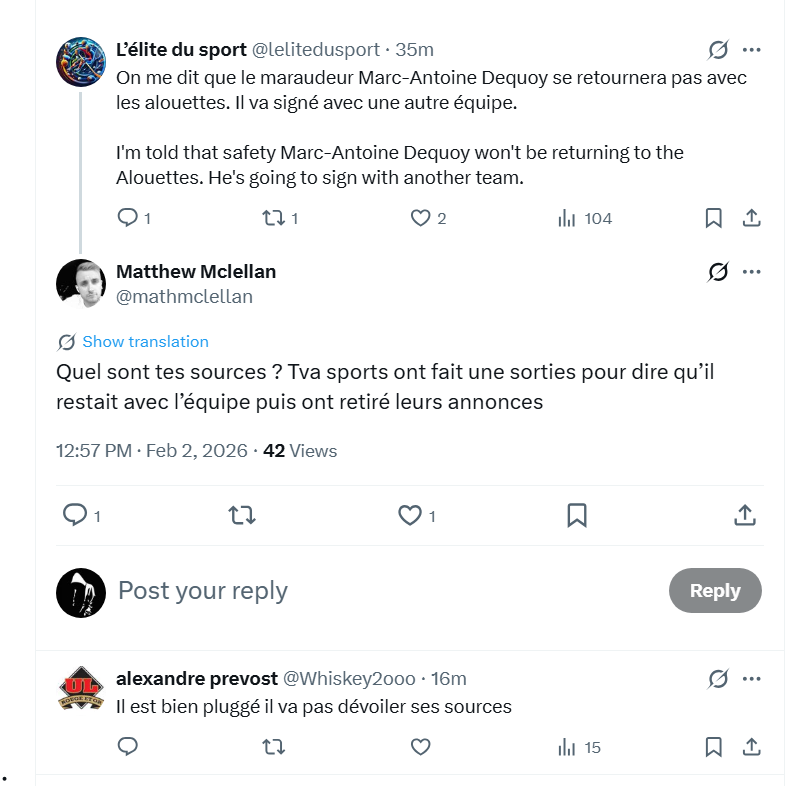Screen dimensions: 787x786
Task: Focus the Post your reply field
Action: pos(380,591)
